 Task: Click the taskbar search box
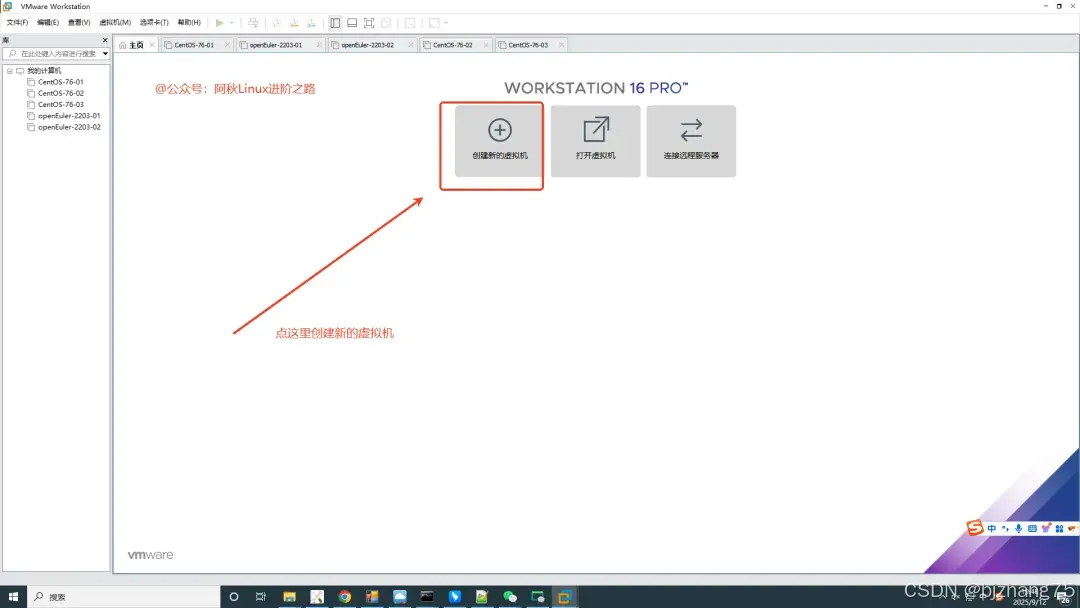tap(124, 597)
